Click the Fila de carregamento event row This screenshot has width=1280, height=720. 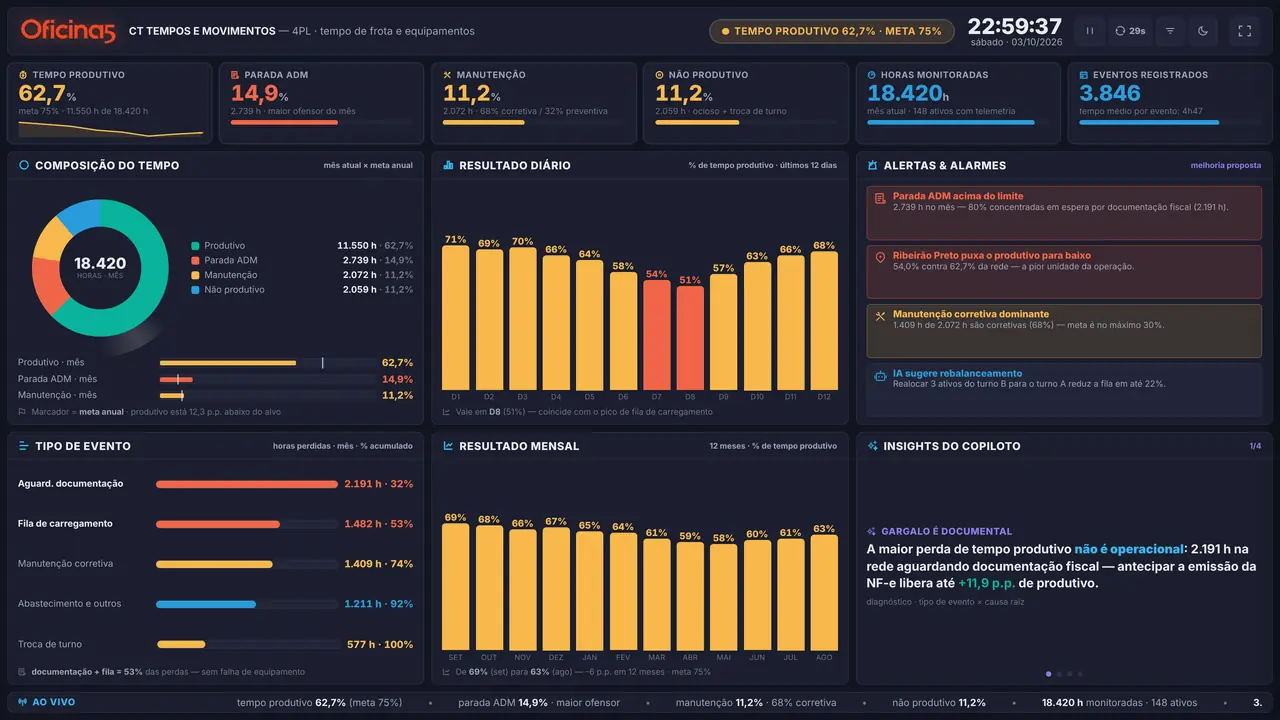pyautogui.click(x=215, y=524)
